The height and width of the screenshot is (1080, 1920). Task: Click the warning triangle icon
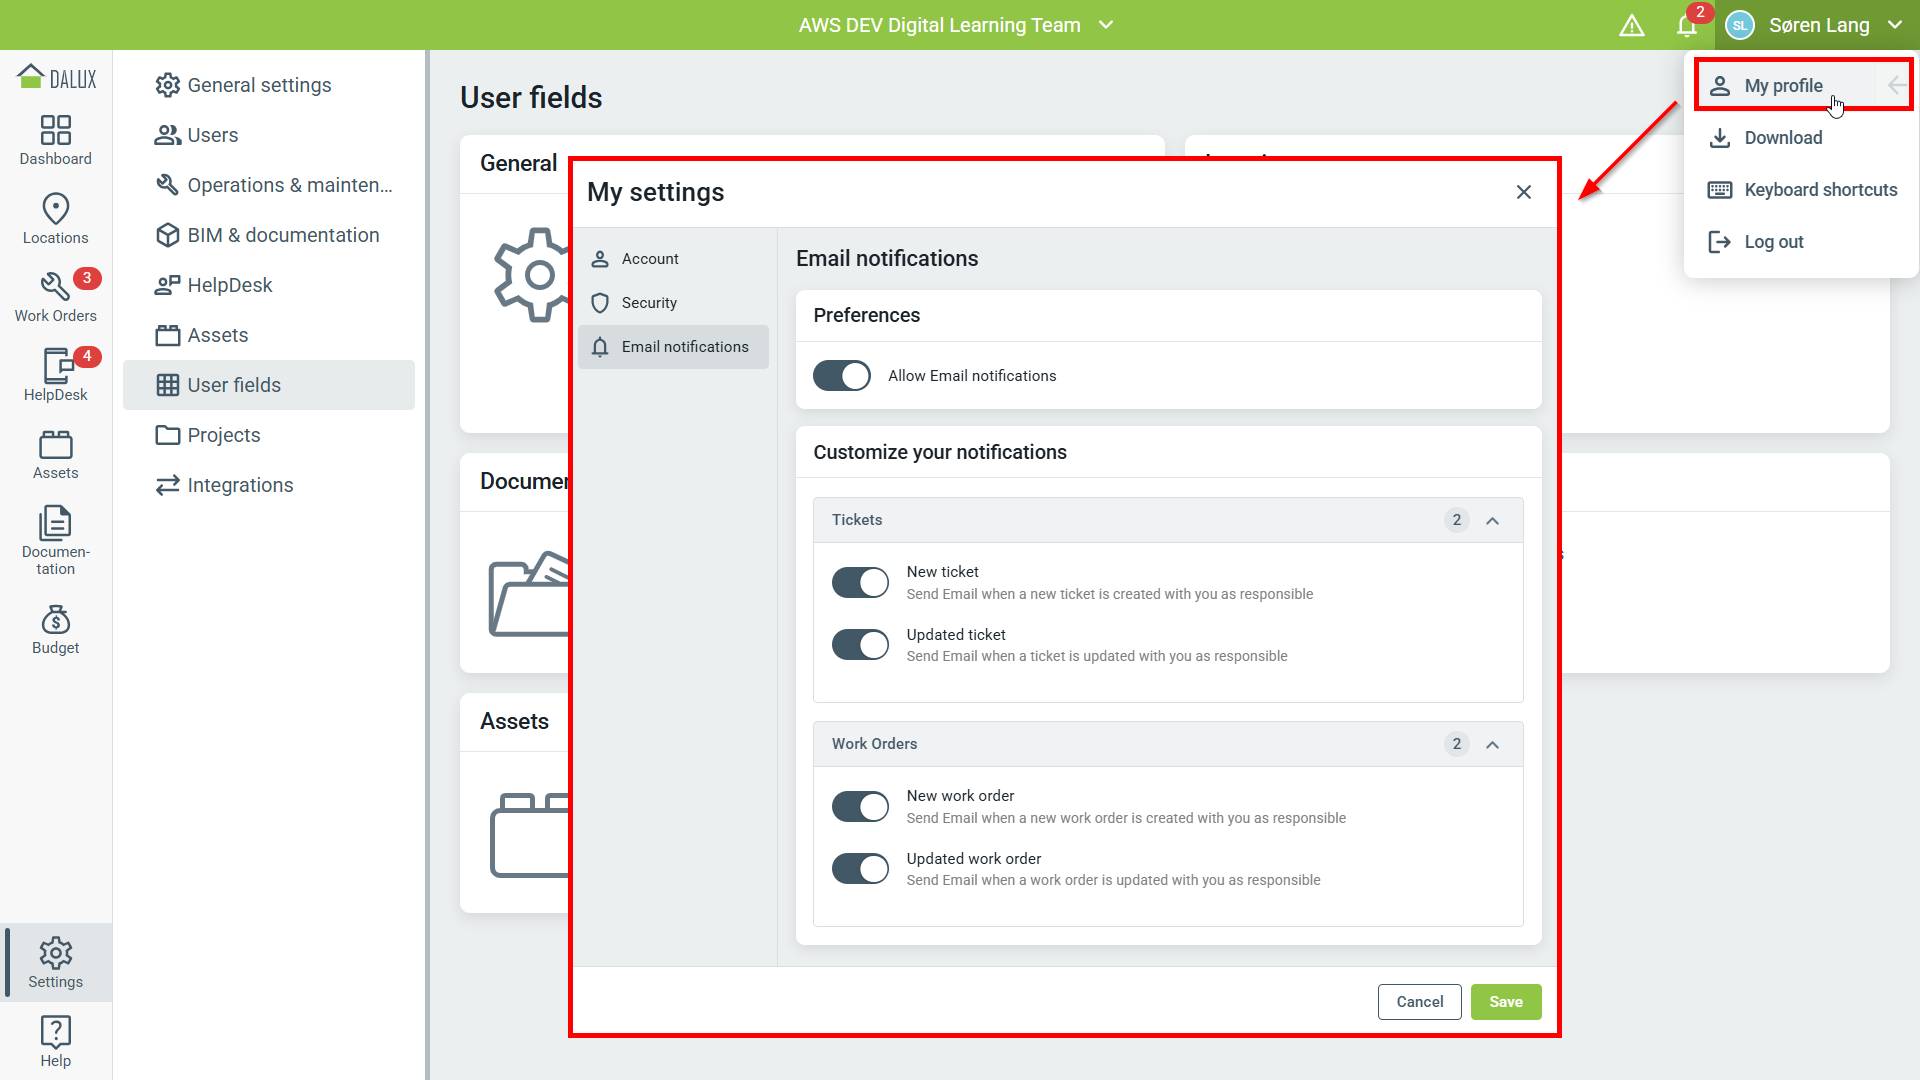point(1631,25)
